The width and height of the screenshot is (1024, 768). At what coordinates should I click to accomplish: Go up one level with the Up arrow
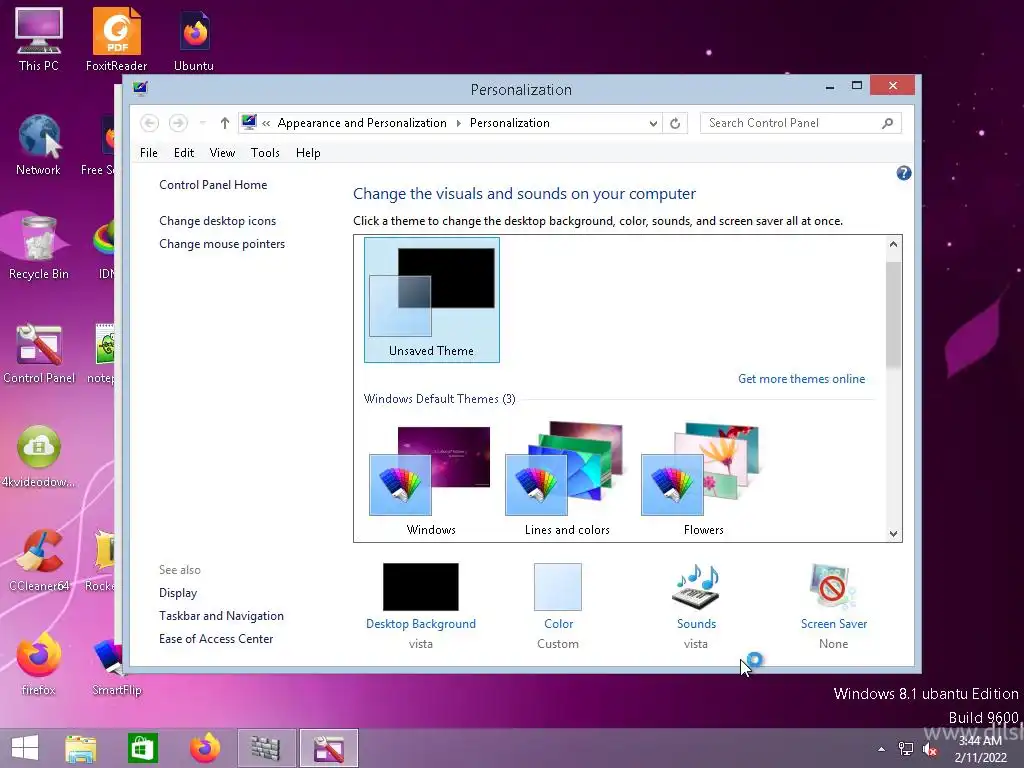(x=225, y=123)
